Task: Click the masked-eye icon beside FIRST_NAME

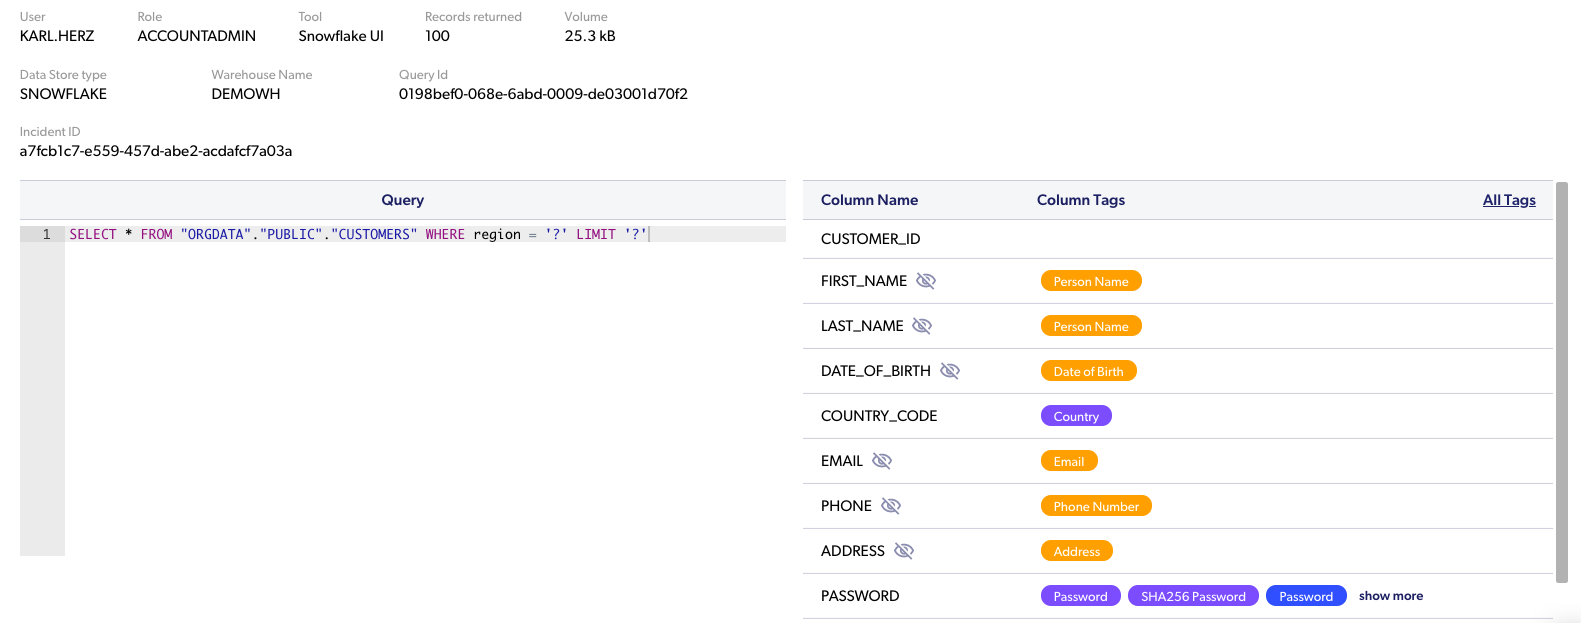Action: pyautogui.click(x=926, y=281)
